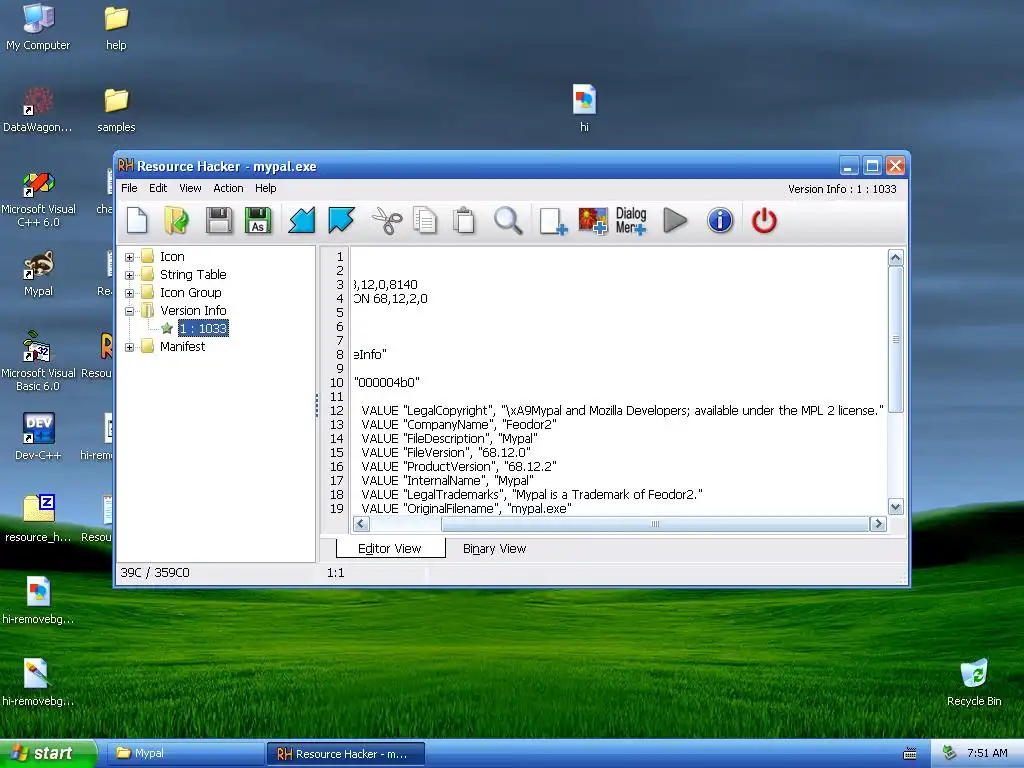Click the taskbar keyboard icon

point(910,754)
